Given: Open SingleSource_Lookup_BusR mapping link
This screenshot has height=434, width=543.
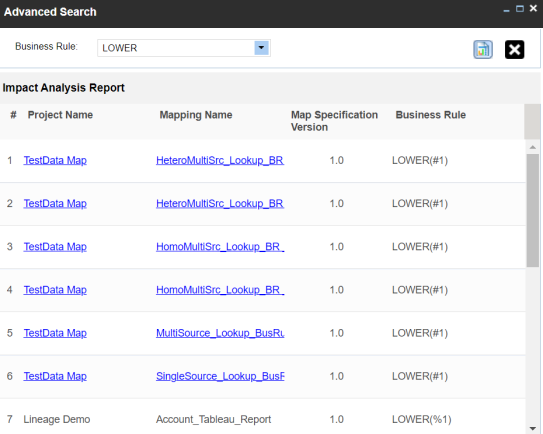Looking at the screenshot, I should coord(220,376).
